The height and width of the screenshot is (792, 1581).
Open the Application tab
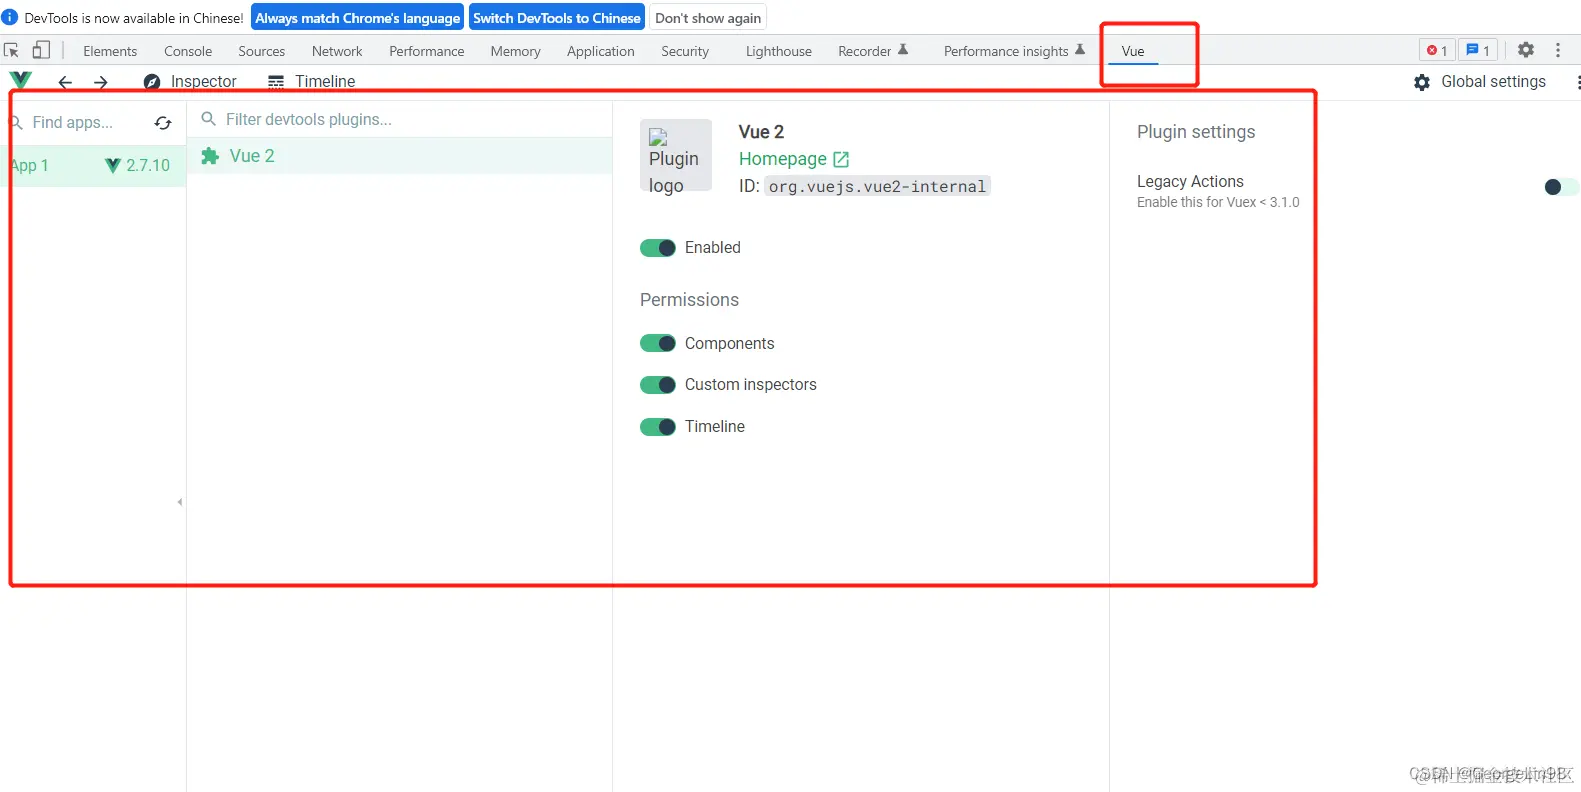(601, 51)
